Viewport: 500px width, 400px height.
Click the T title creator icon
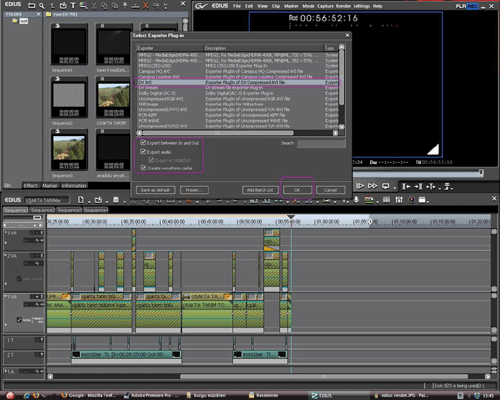[73, 5]
